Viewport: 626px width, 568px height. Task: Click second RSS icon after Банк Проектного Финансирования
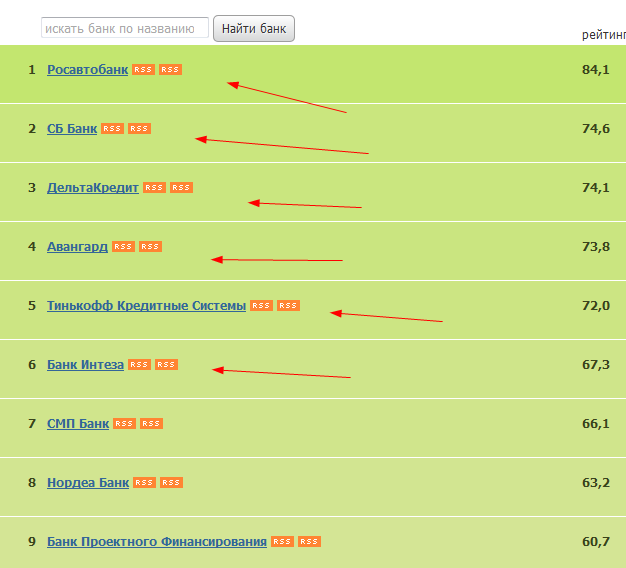coord(309,542)
